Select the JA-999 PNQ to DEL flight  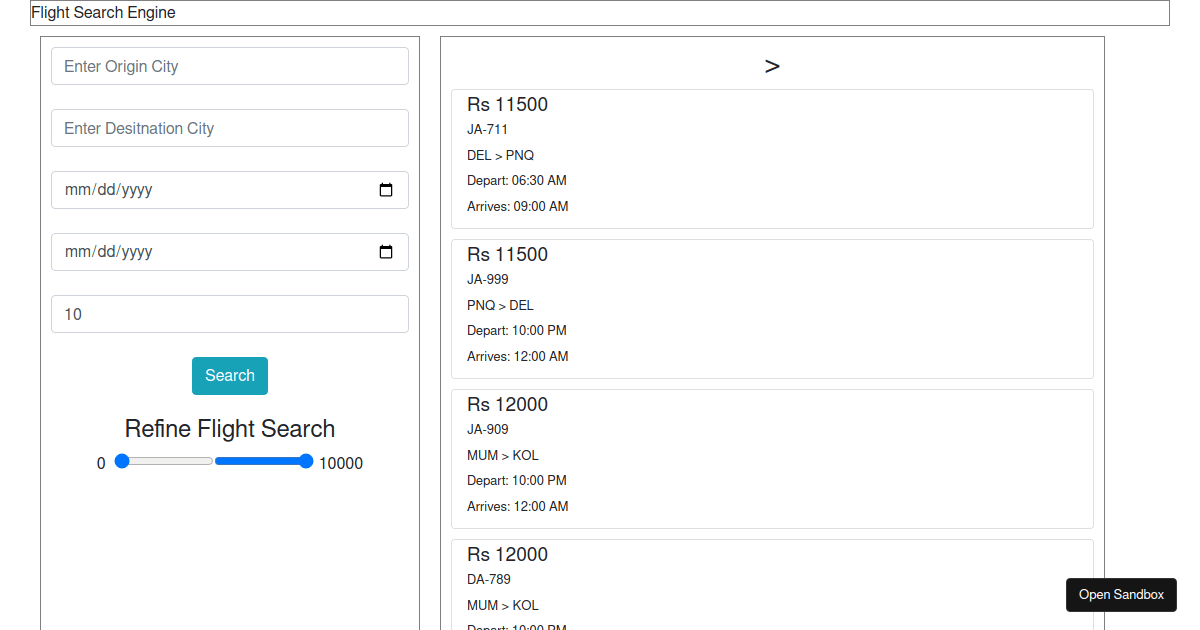point(771,308)
